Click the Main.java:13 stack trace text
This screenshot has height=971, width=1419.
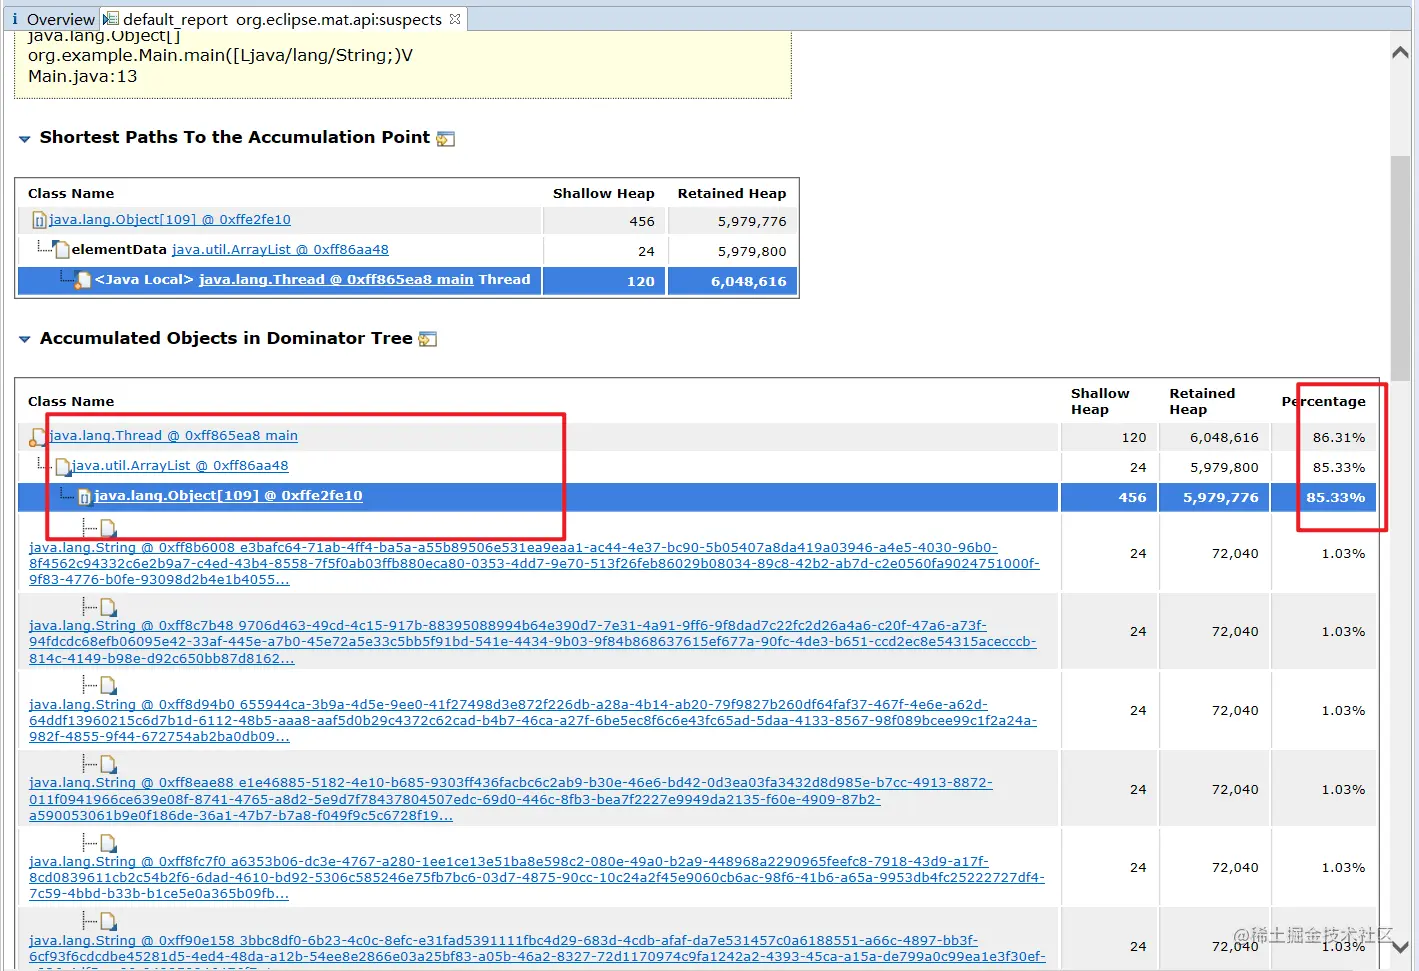(x=83, y=77)
